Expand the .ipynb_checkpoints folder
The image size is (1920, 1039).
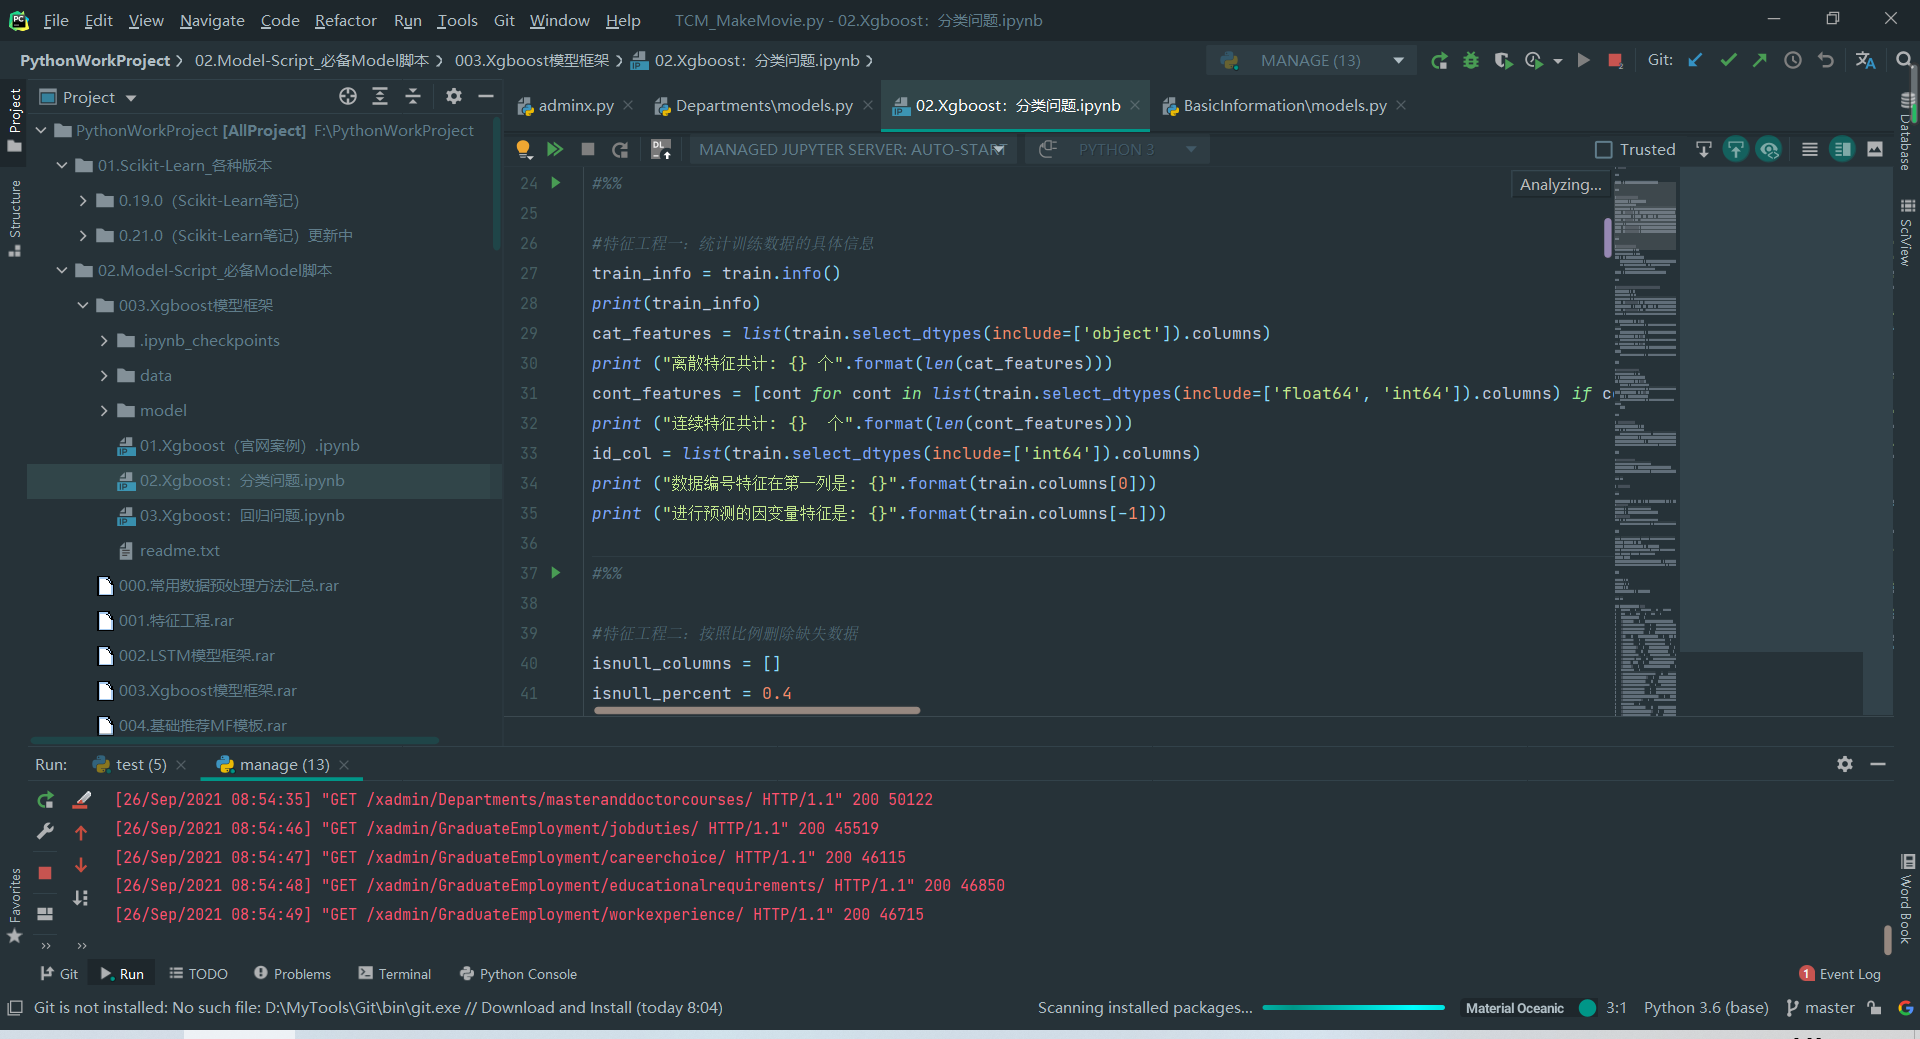pos(104,341)
